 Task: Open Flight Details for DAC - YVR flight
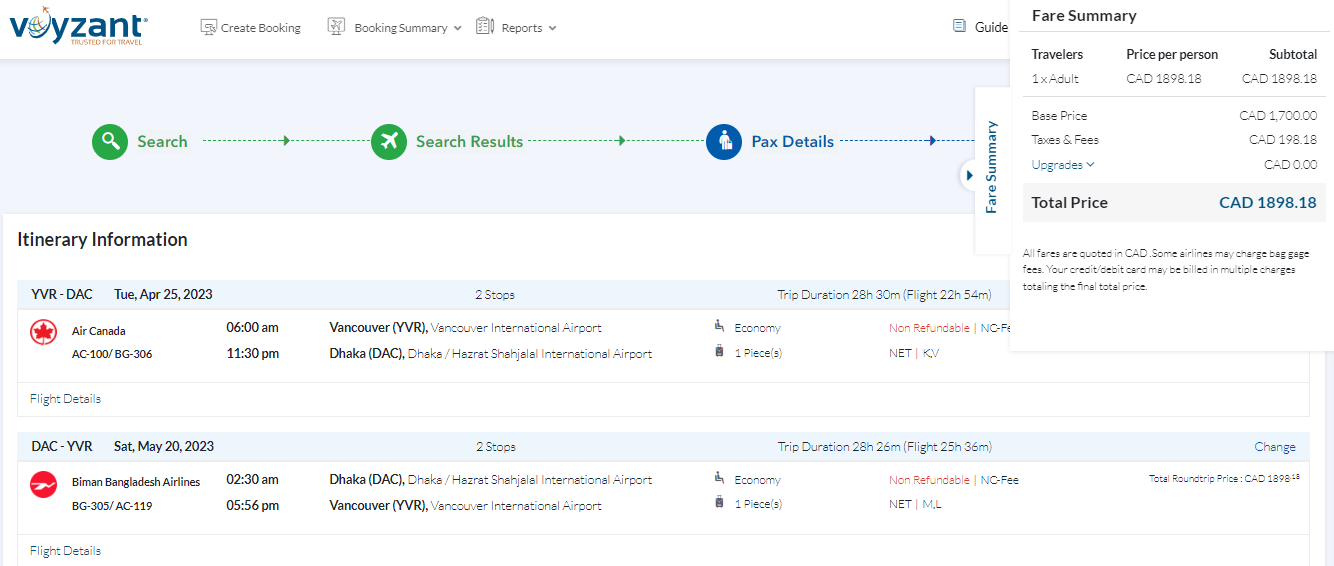coord(65,551)
